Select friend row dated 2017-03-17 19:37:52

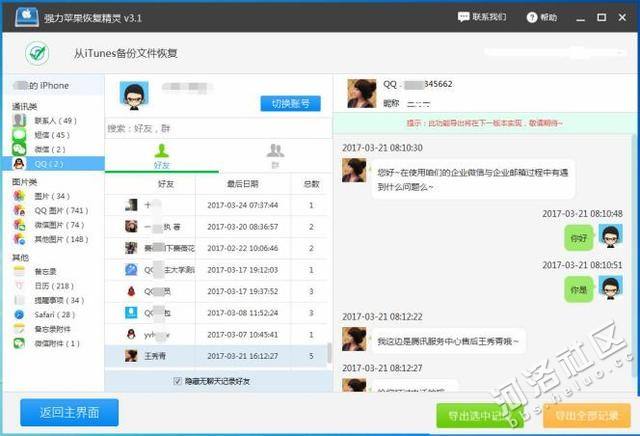(x=217, y=291)
